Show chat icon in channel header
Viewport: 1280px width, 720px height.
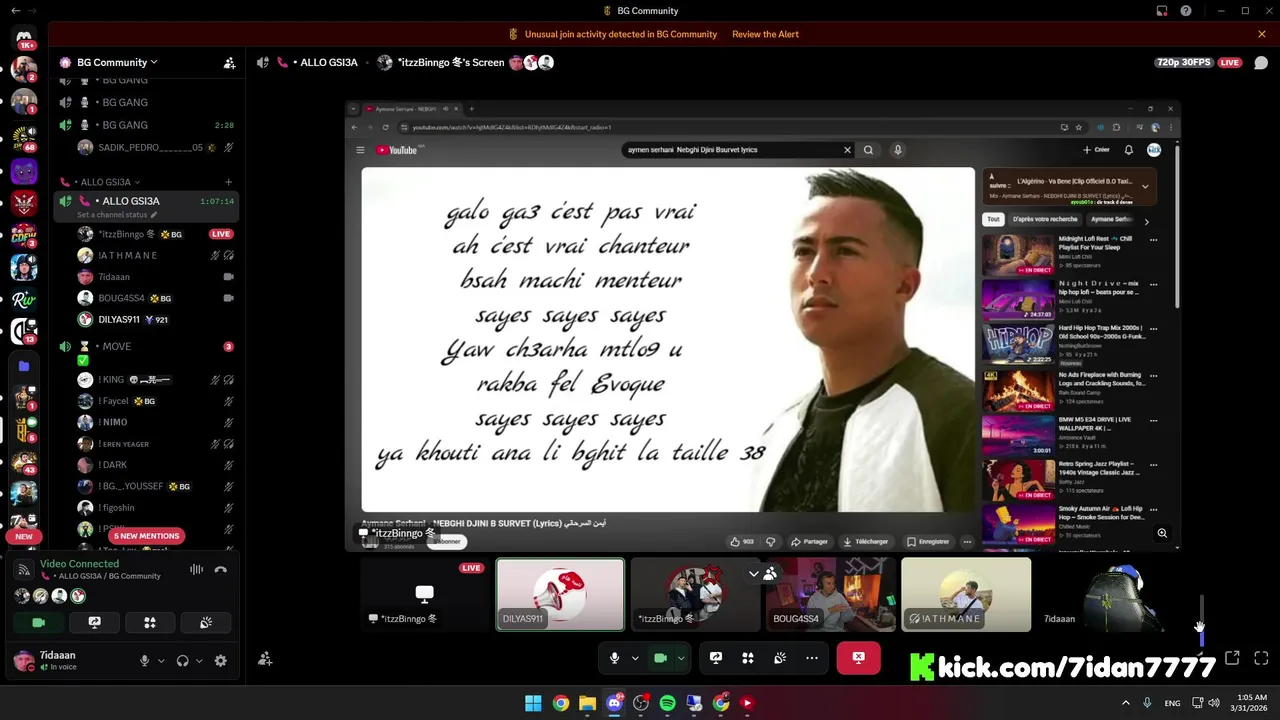1261,62
